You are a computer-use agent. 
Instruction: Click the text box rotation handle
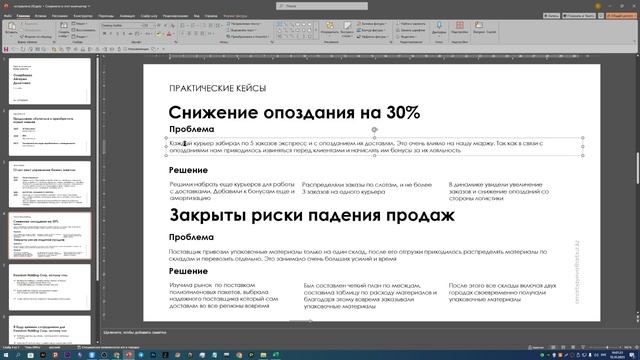coord(374,130)
